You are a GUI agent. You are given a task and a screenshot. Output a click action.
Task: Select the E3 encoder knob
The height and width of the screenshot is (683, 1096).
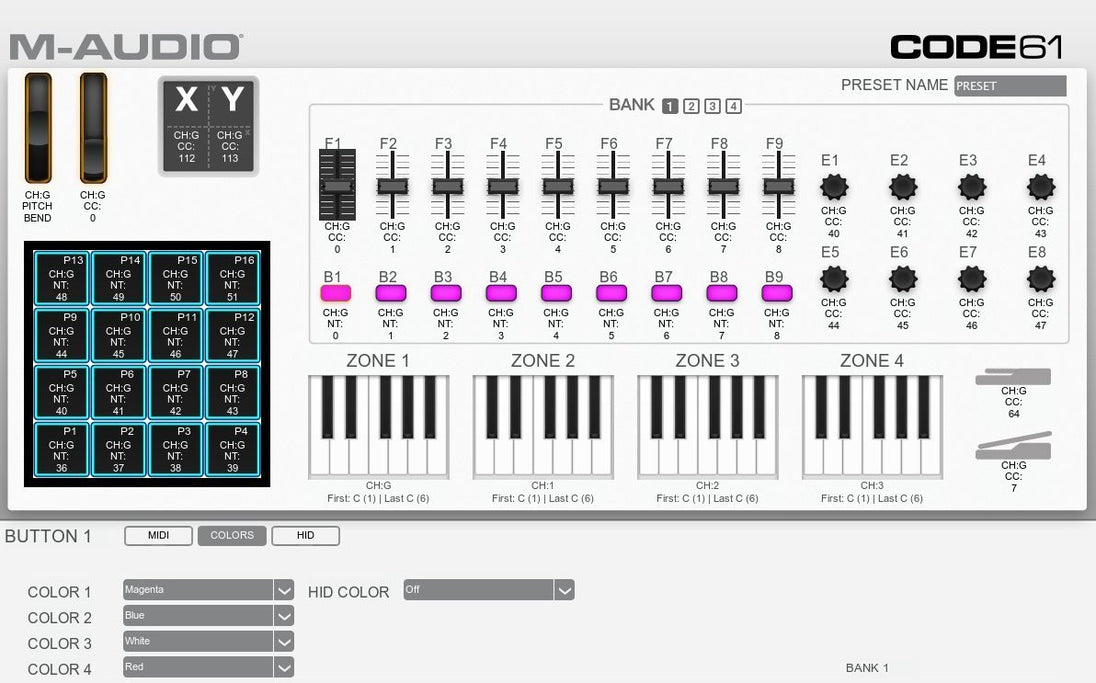972,187
